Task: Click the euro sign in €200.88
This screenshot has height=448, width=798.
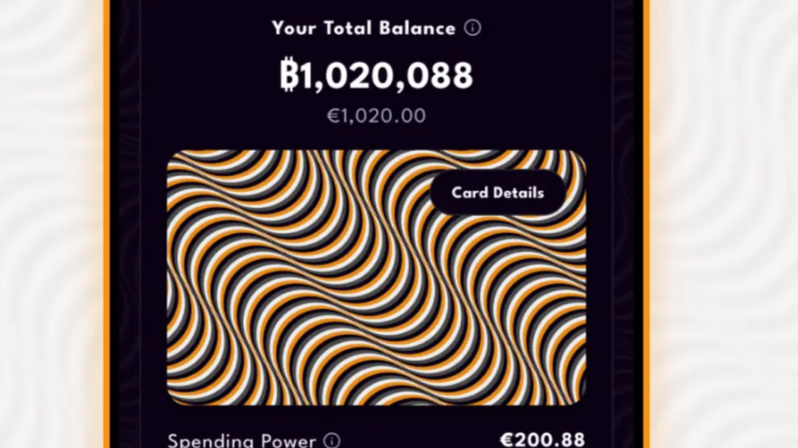Action: pyautogui.click(x=507, y=441)
